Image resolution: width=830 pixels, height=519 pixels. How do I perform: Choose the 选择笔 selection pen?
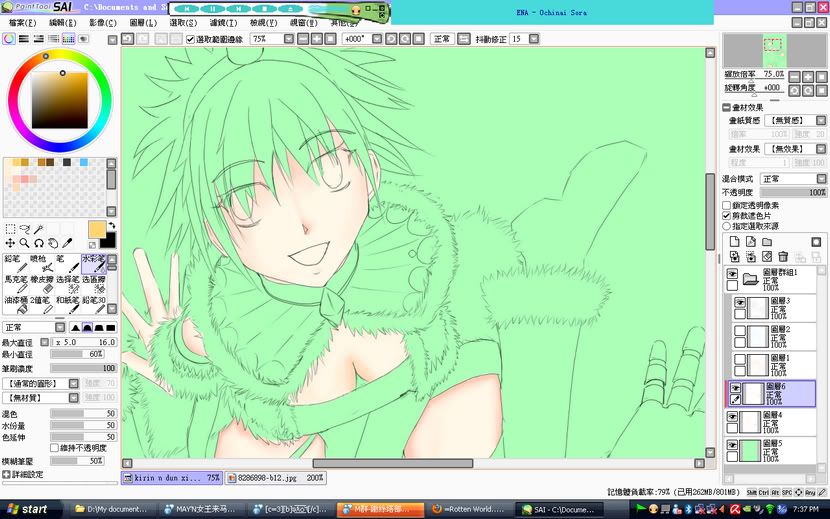click(x=67, y=284)
